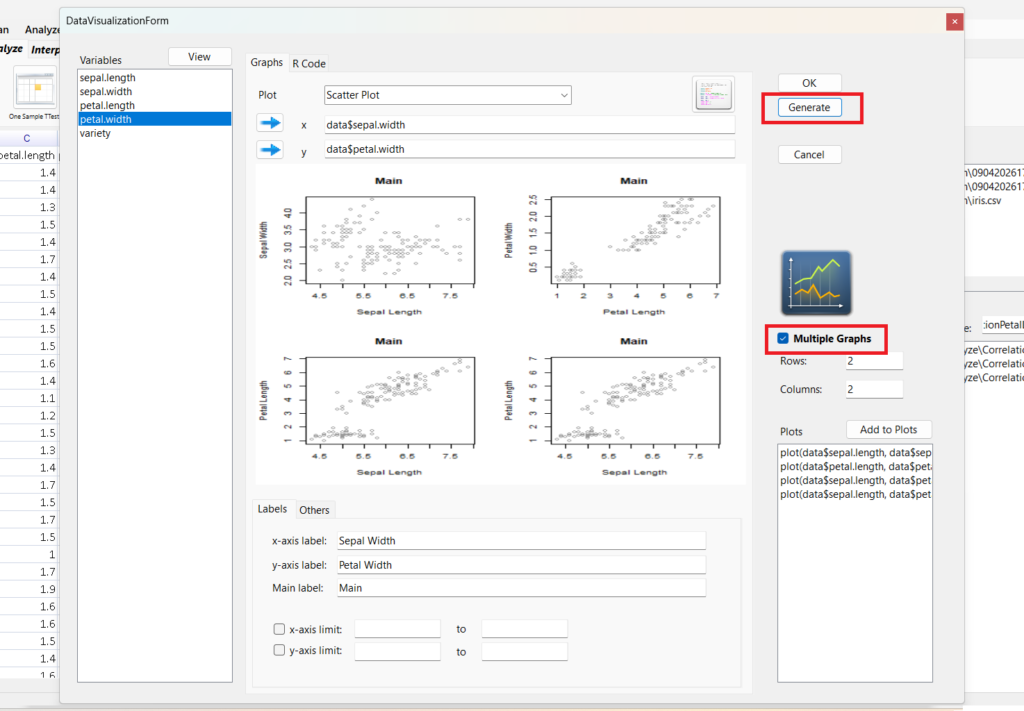
Task: Click the line chart graph icon
Action: [x=816, y=284]
